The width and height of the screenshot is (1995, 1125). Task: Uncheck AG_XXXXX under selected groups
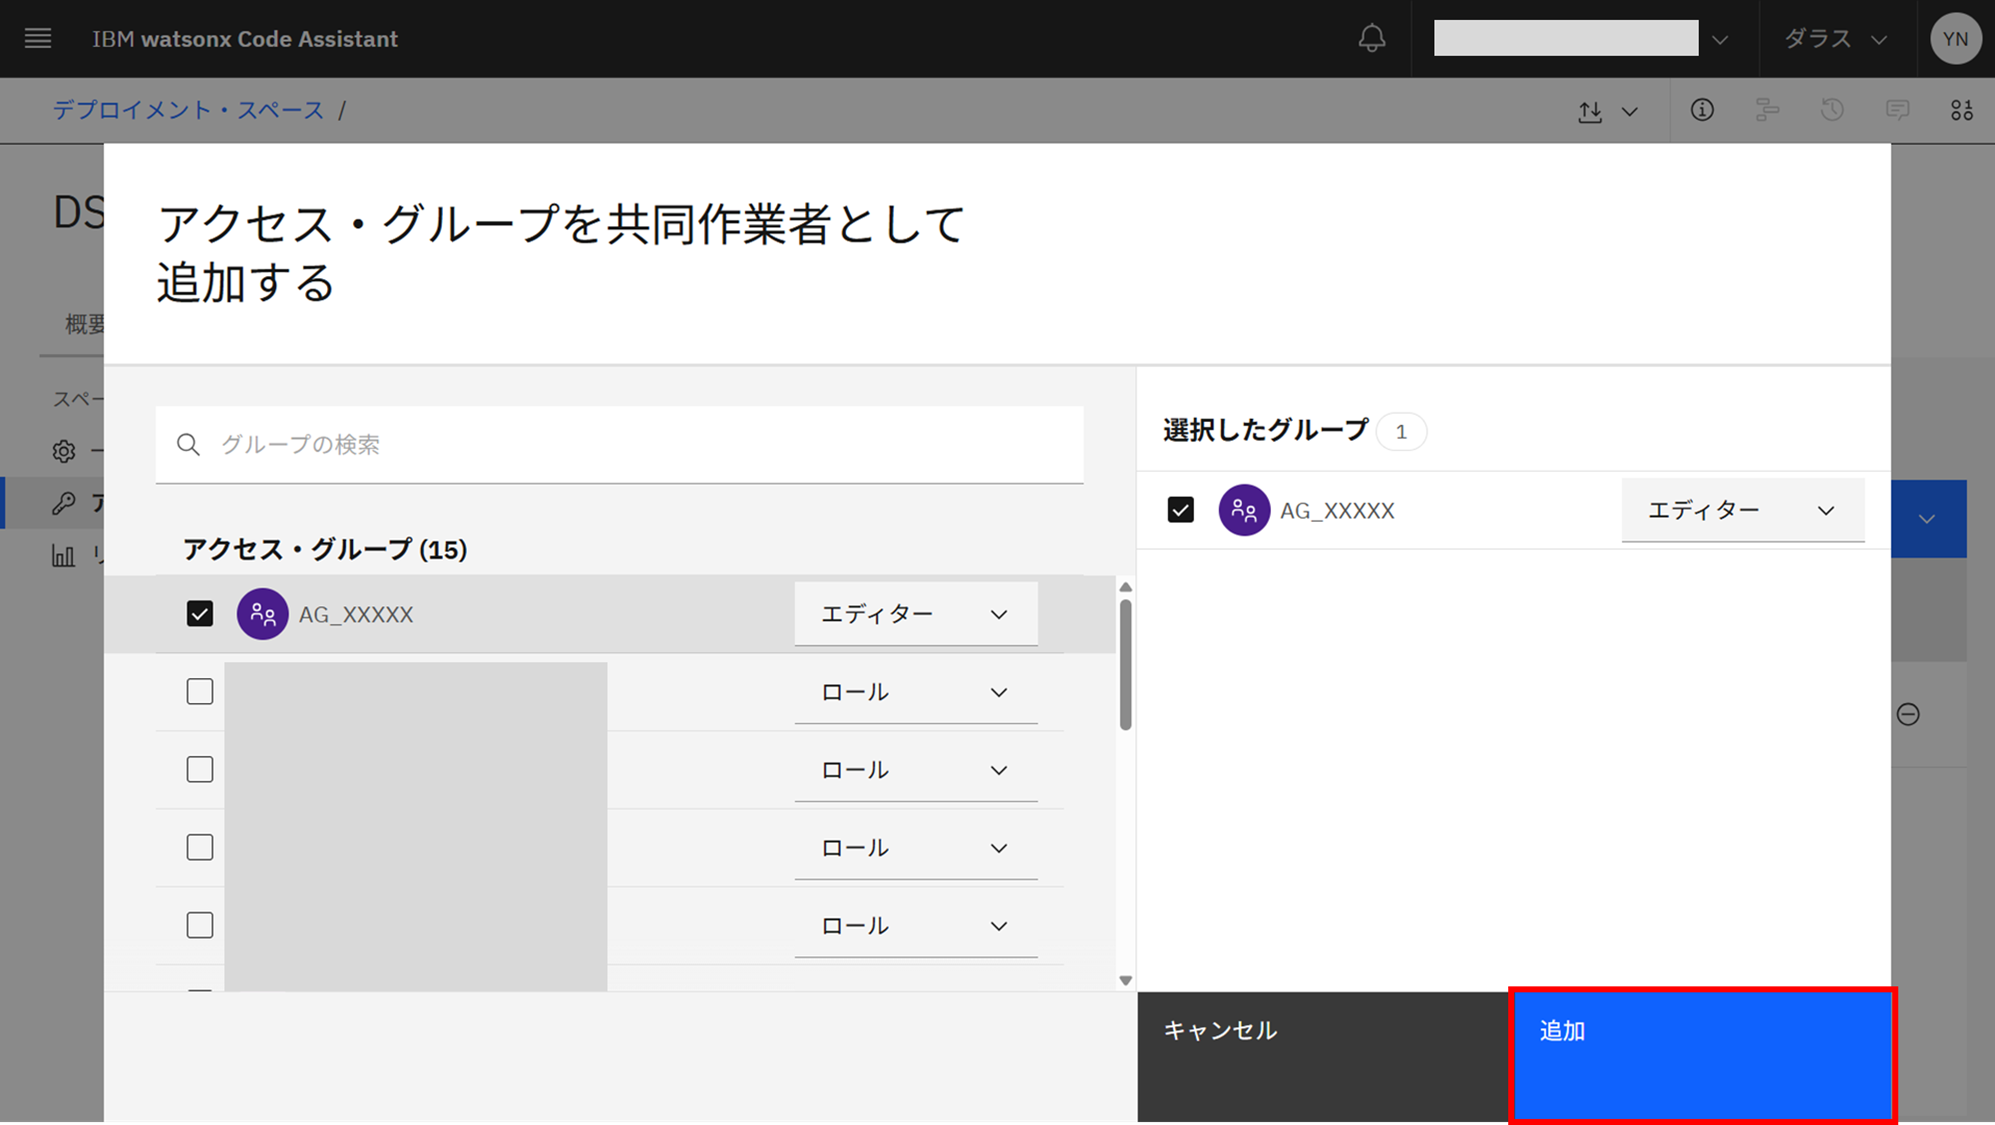point(1180,510)
